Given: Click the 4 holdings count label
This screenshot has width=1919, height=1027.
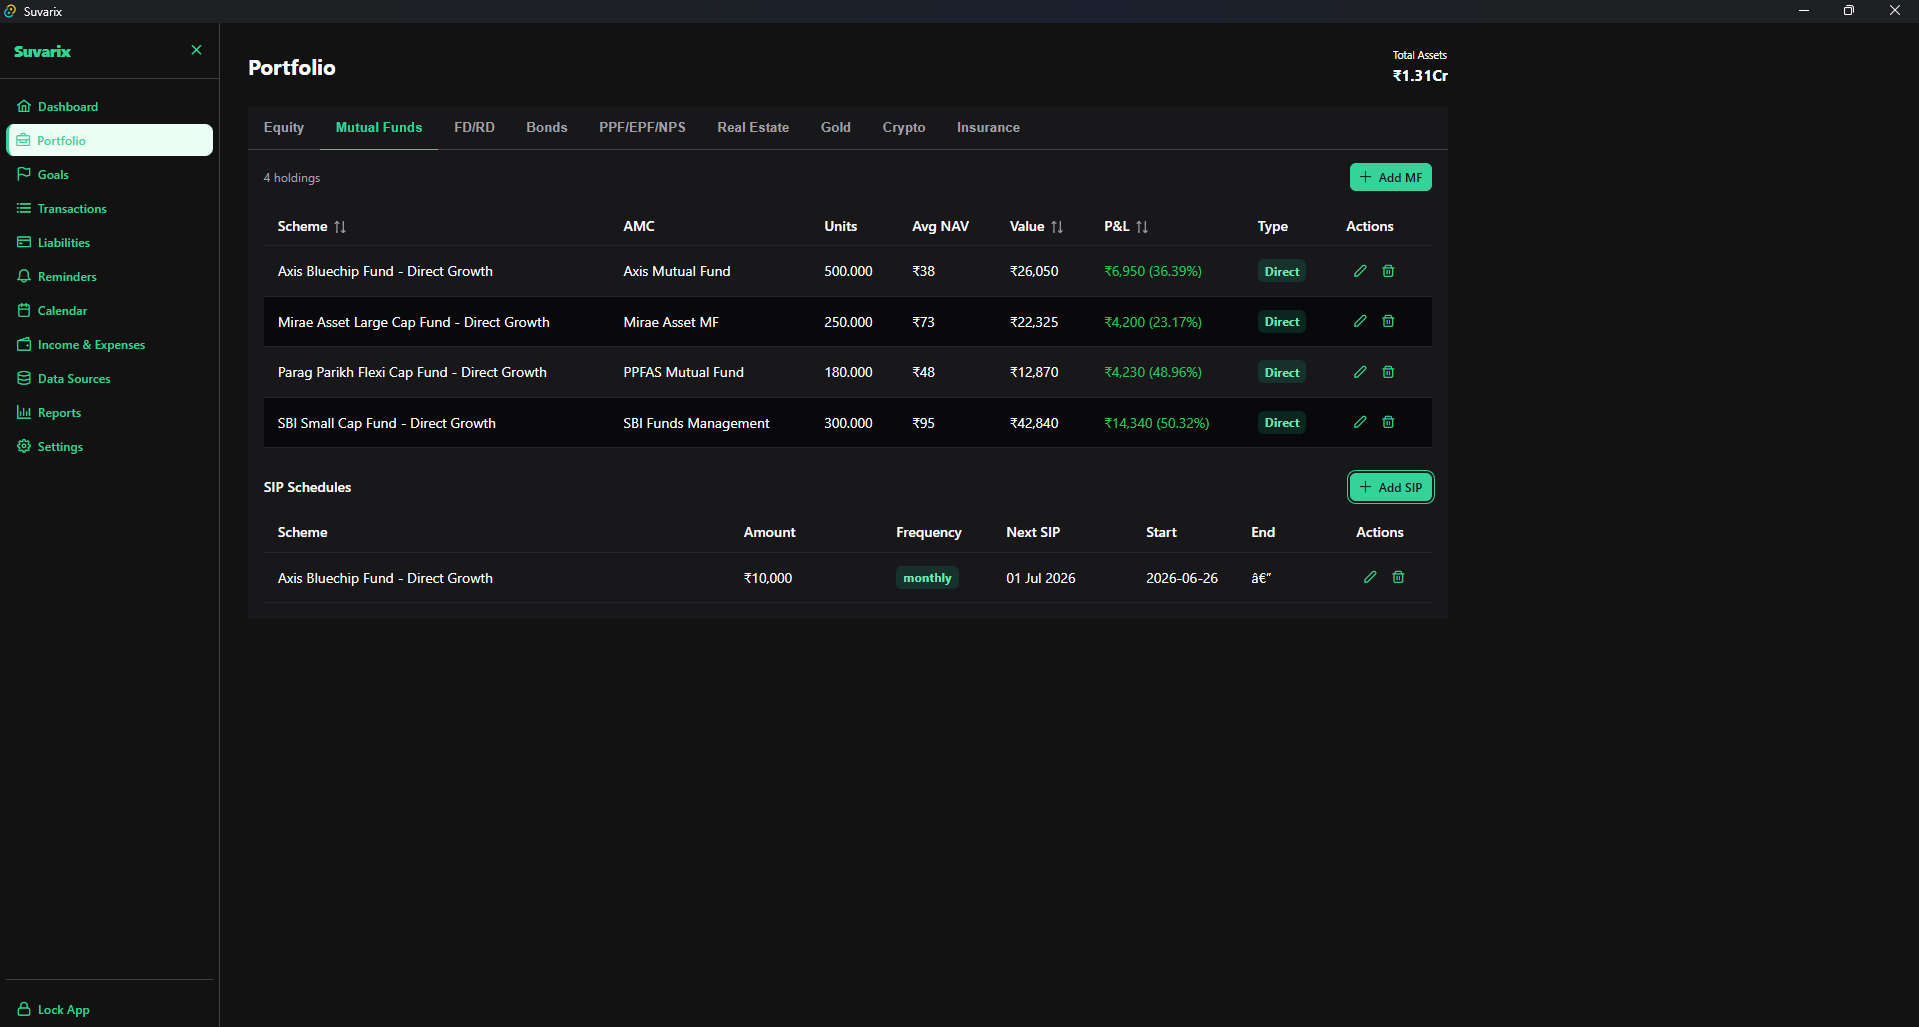Looking at the screenshot, I should (x=292, y=177).
